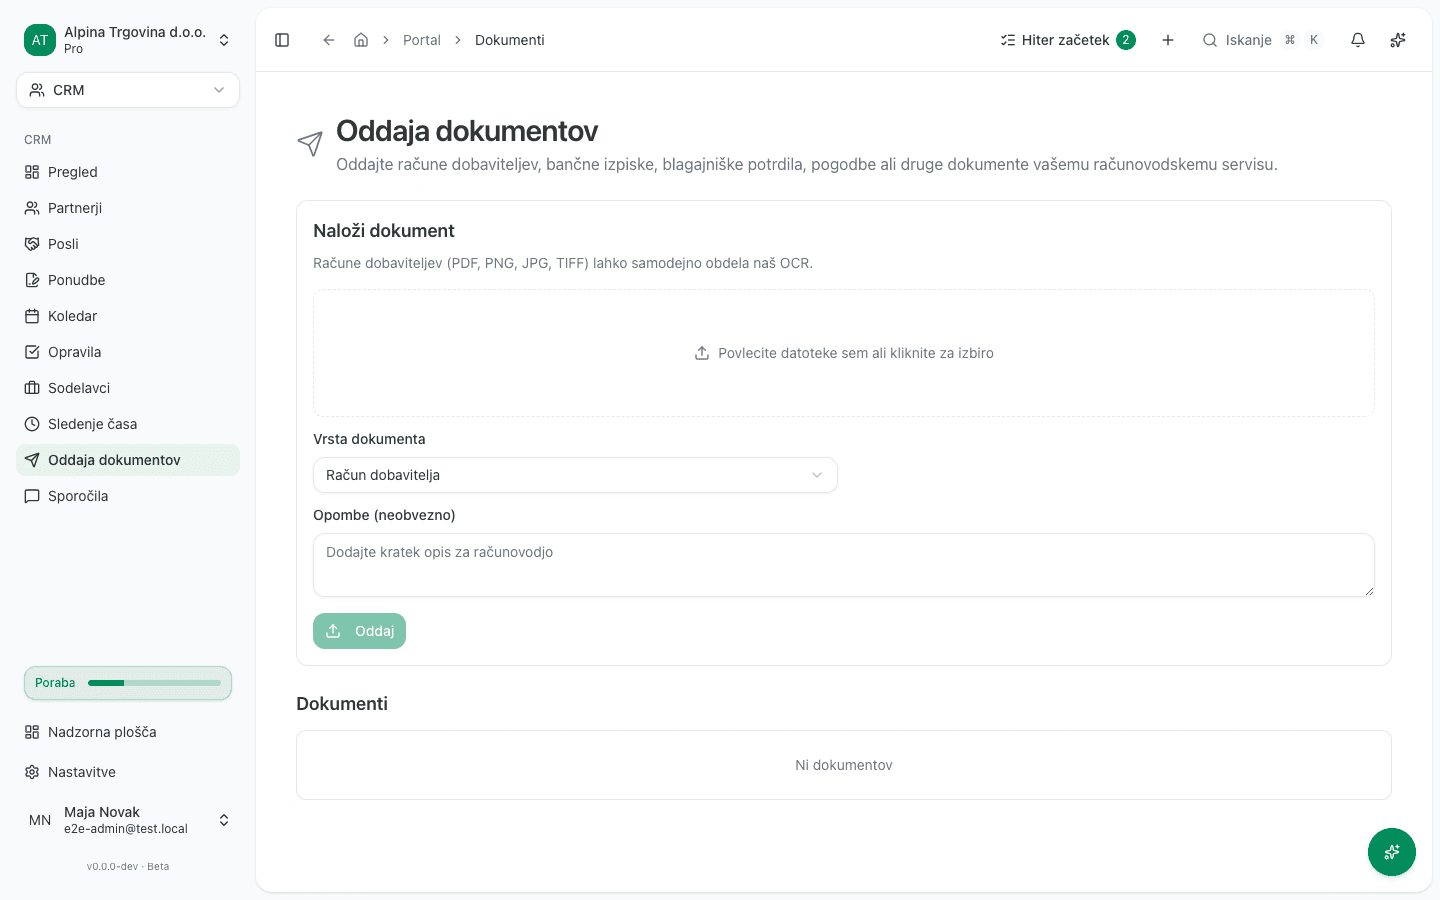Go to home via breadcrumb icon
The height and width of the screenshot is (900, 1440).
pyautogui.click(x=361, y=40)
